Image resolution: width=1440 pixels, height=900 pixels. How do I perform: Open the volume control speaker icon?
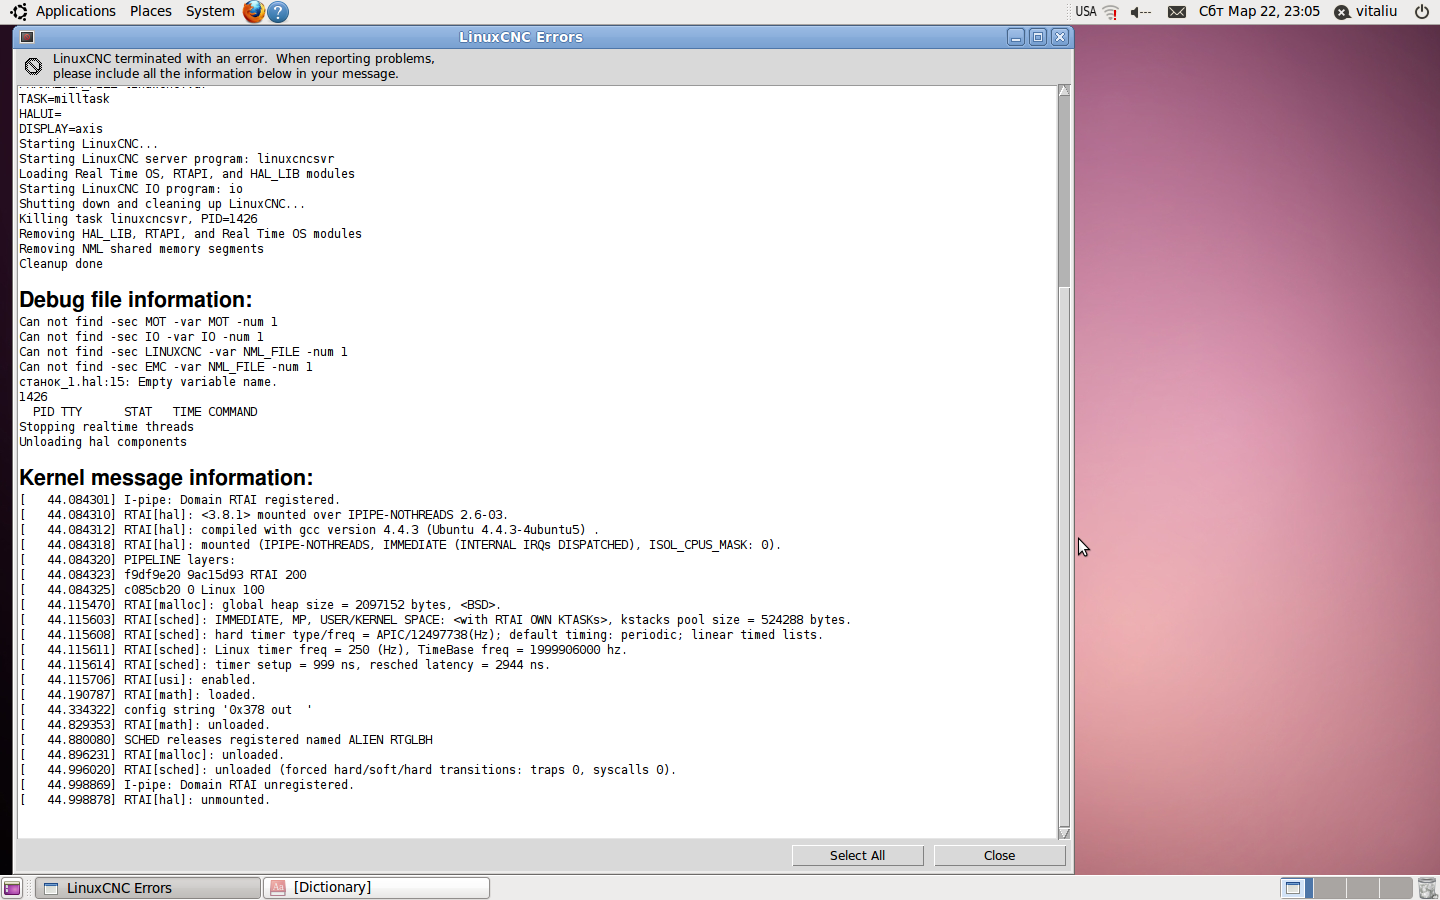[x=1140, y=12]
